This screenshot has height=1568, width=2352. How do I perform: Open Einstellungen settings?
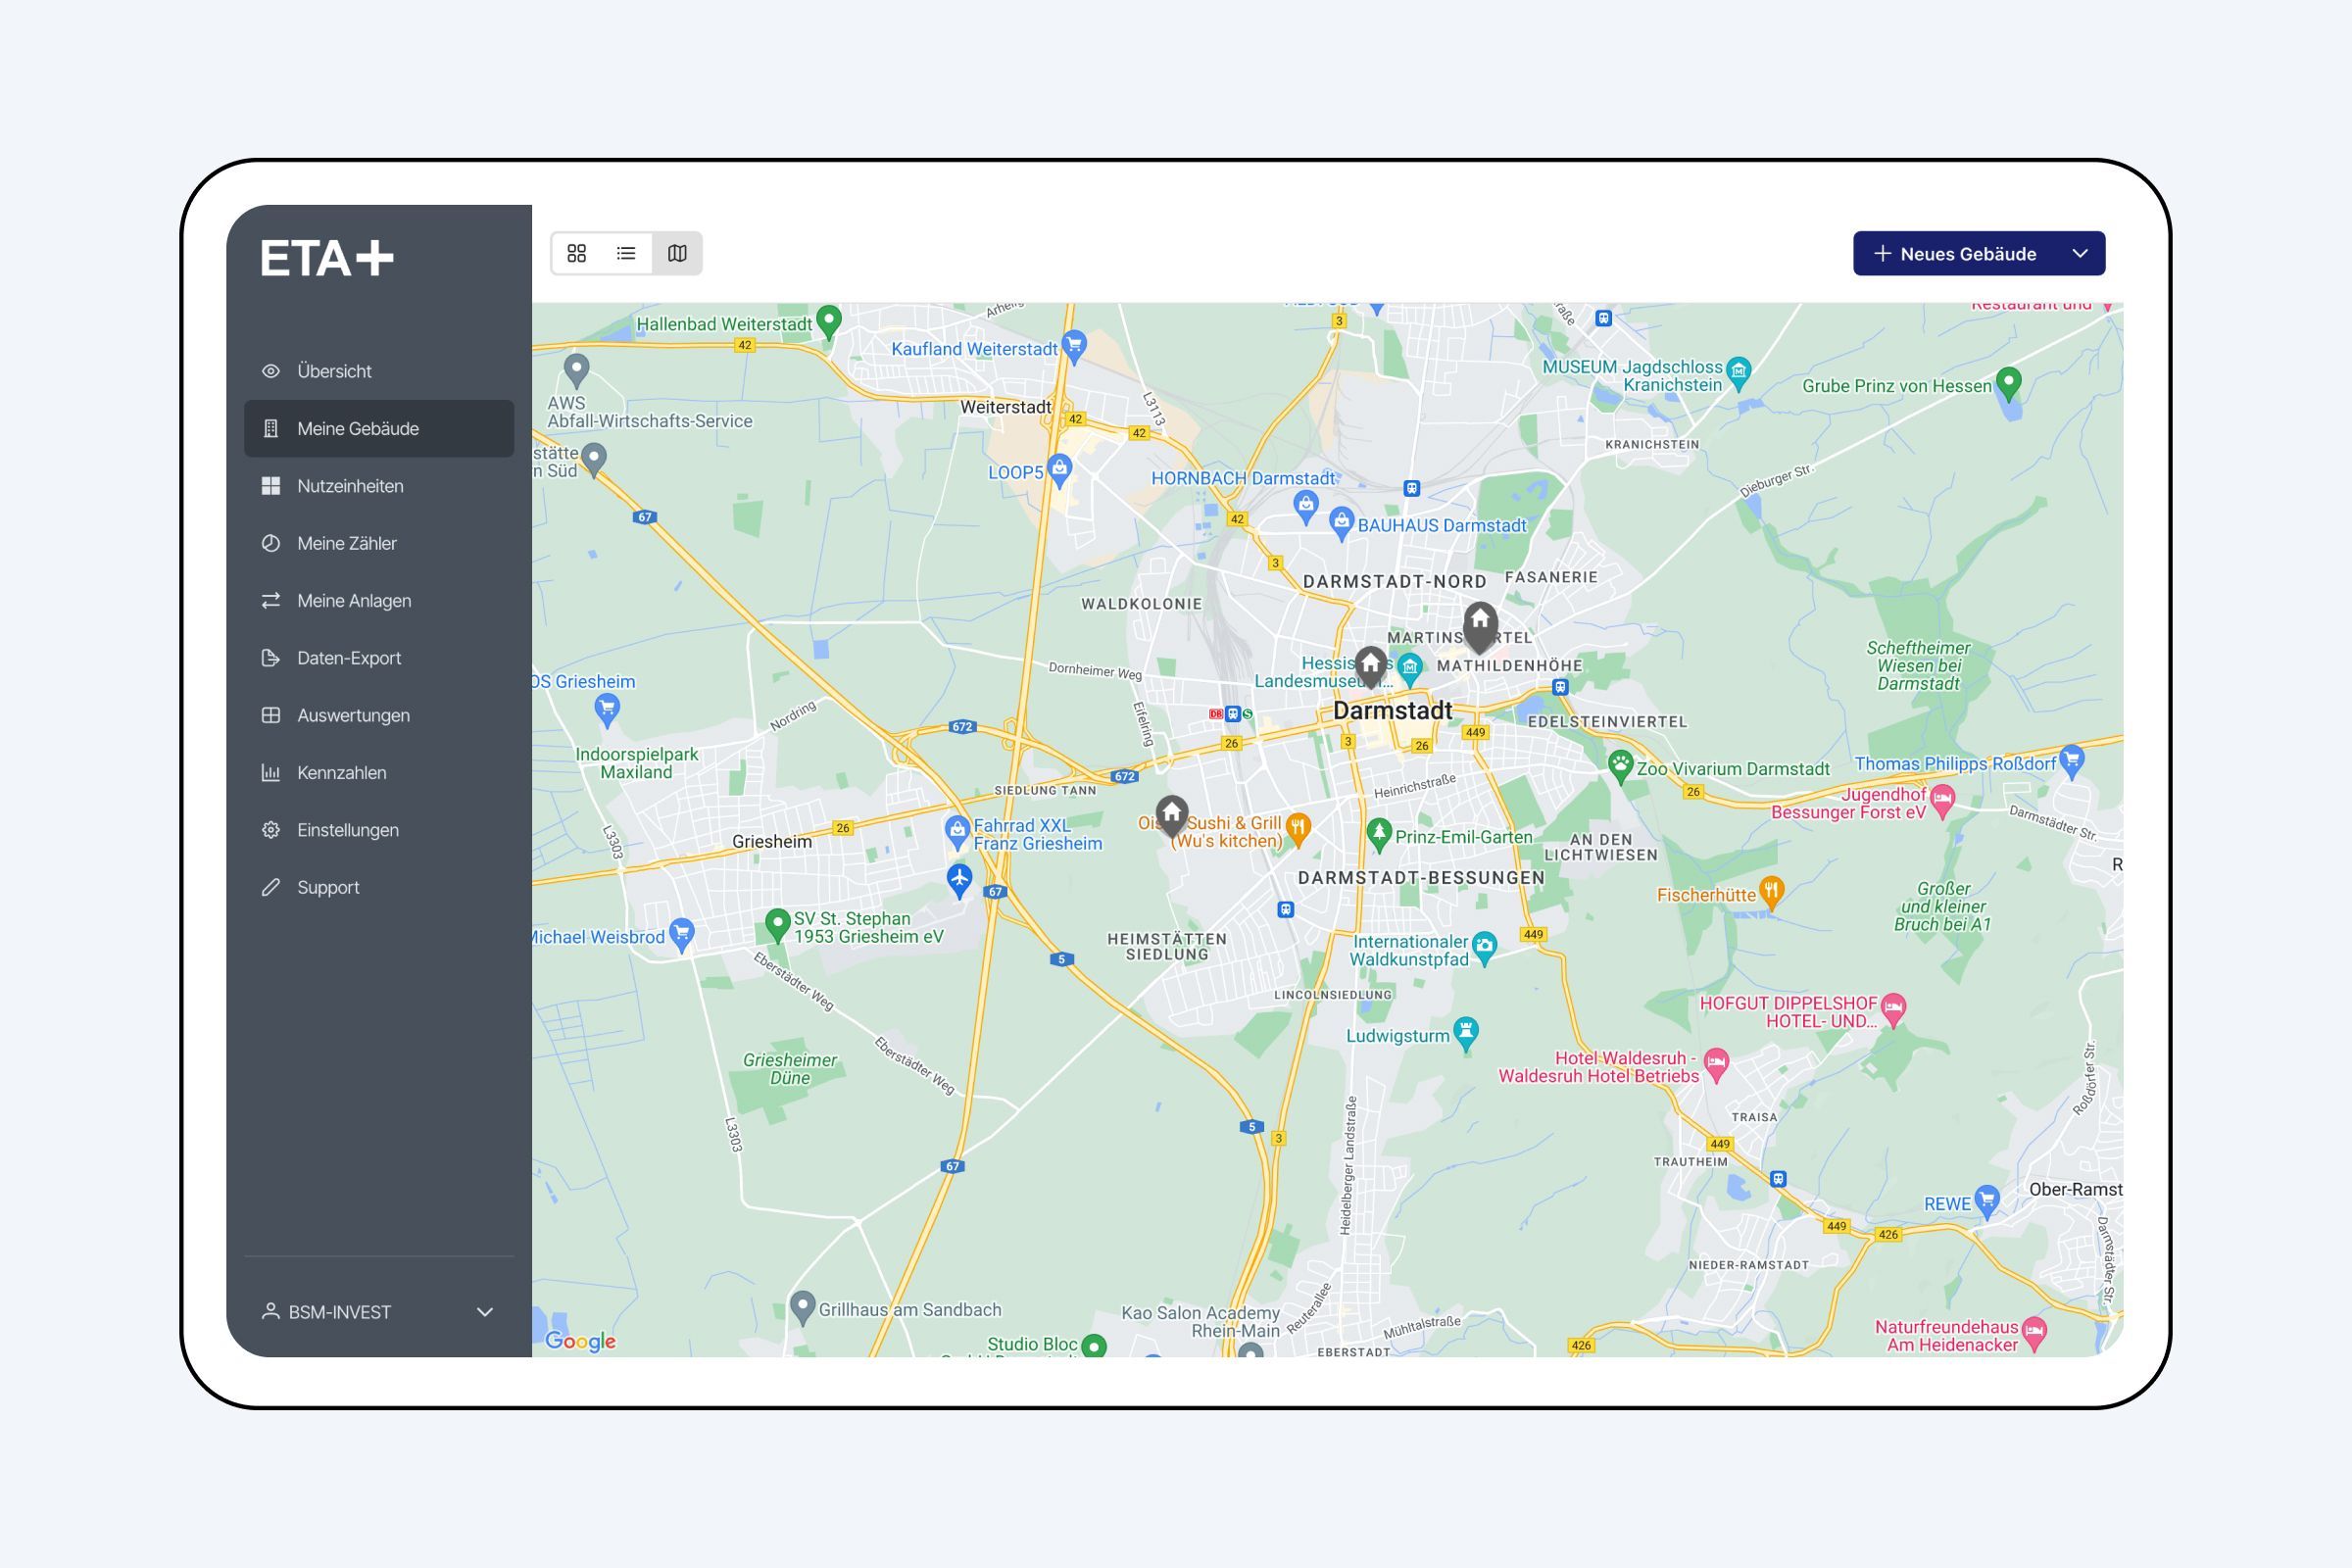pyautogui.click(x=379, y=830)
